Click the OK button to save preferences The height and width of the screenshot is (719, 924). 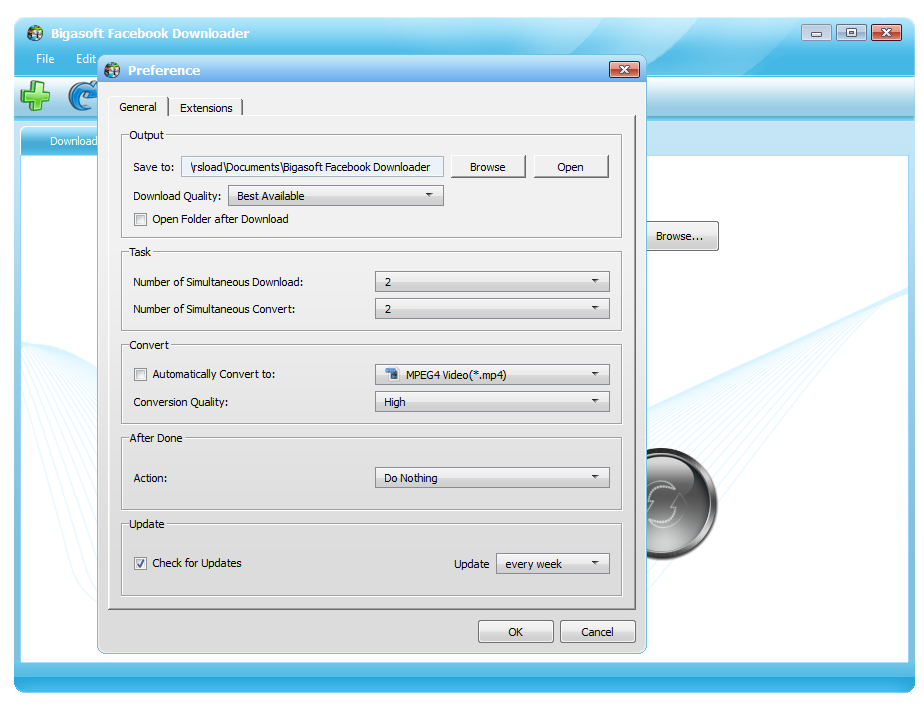515,631
